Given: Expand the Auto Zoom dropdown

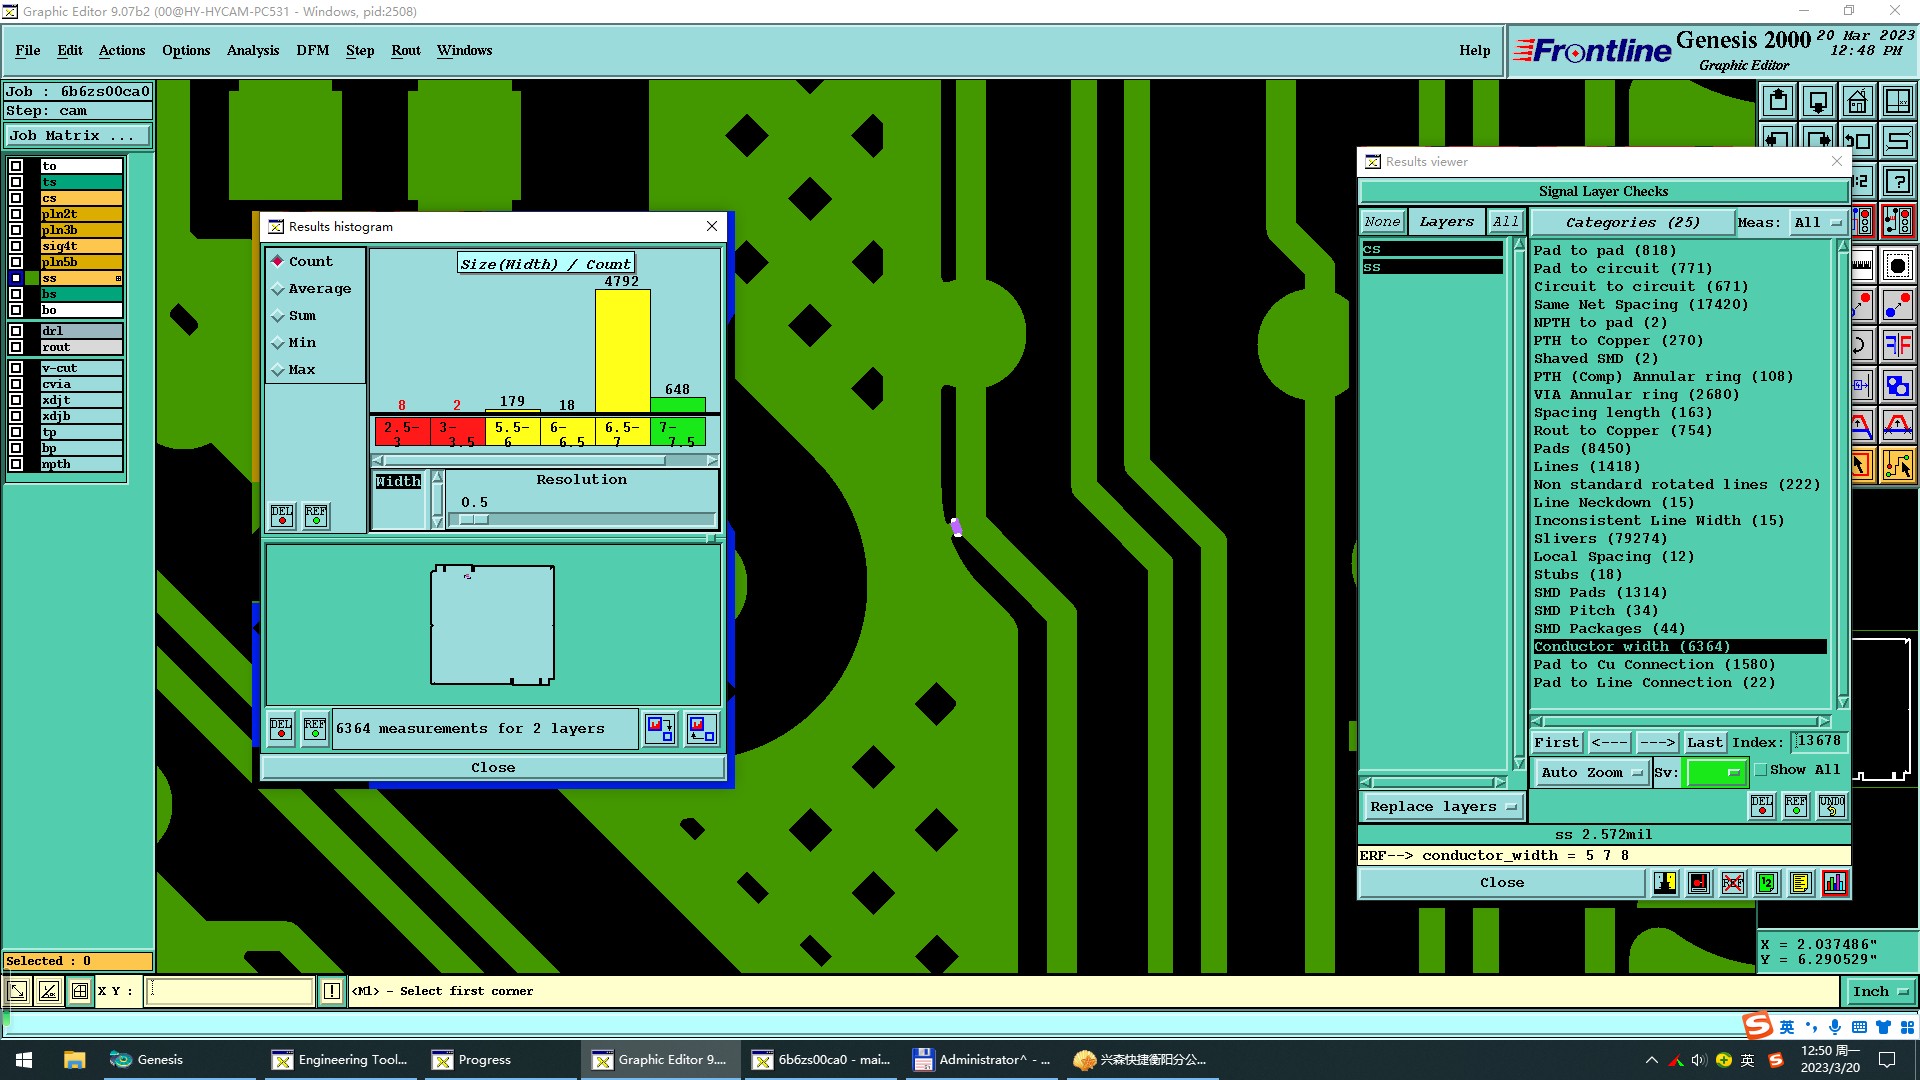Looking at the screenshot, I should [1591, 773].
